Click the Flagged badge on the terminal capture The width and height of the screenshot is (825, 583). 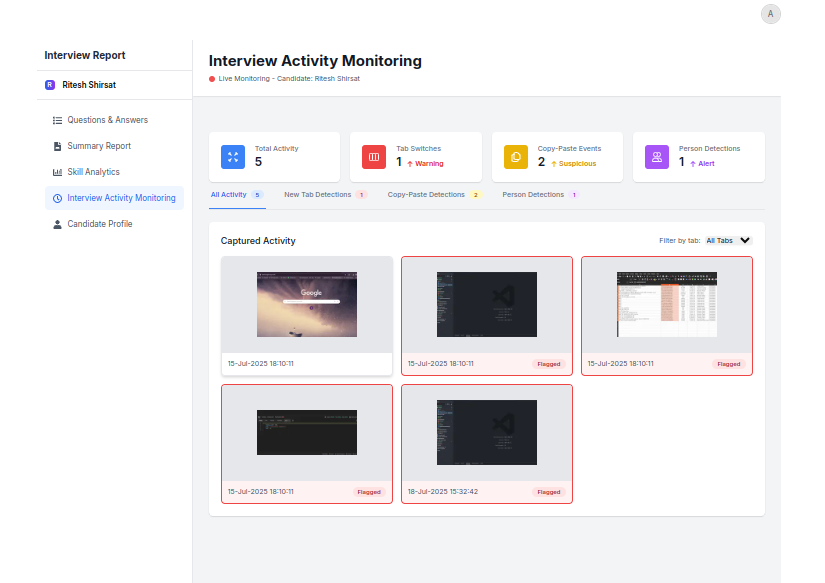(369, 492)
